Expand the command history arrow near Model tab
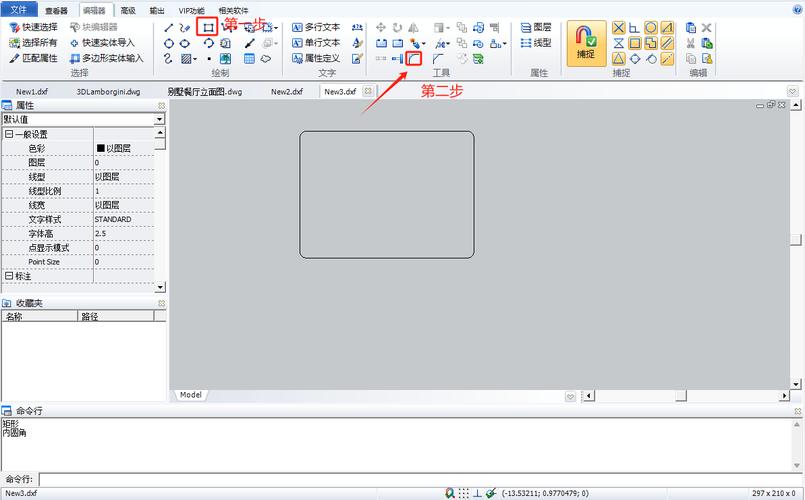The width and height of the screenshot is (805, 500). coord(570,396)
